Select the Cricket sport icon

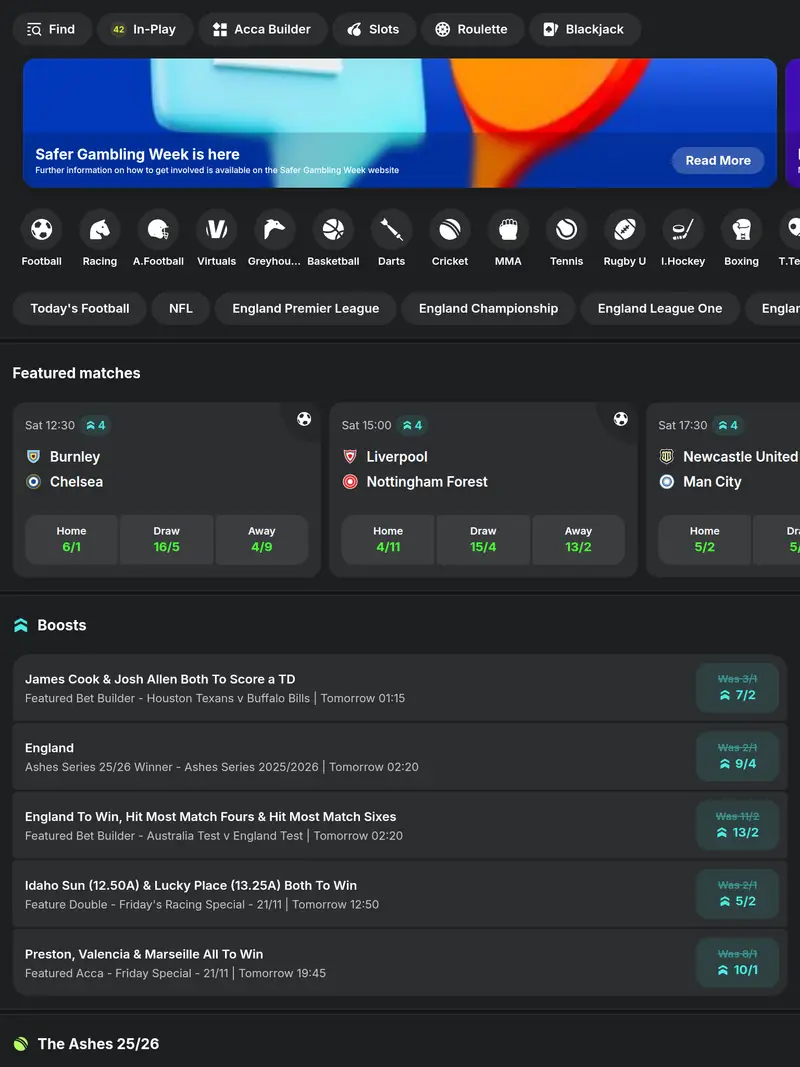[449, 230]
